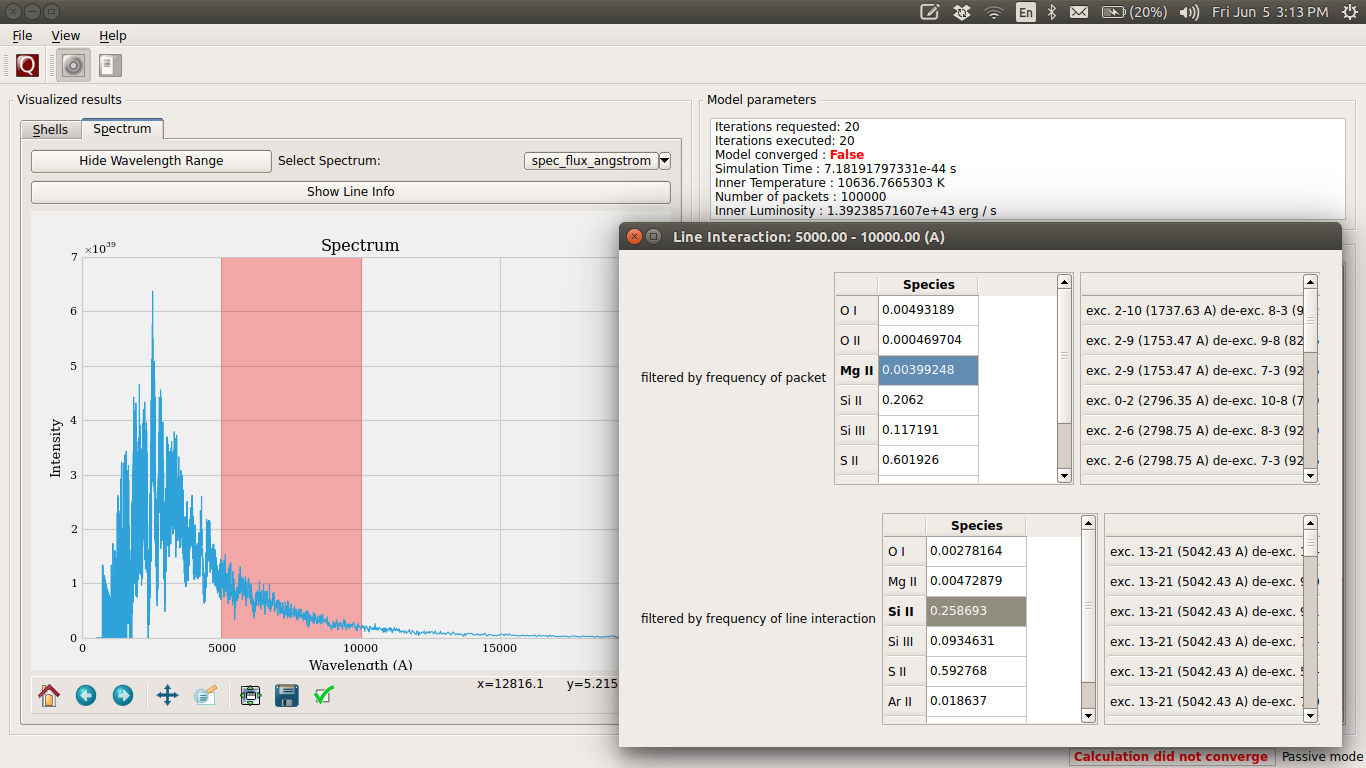Click the green checkmark plot options icon
Viewport: 1366px width, 768px height.
click(x=323, y=695)
